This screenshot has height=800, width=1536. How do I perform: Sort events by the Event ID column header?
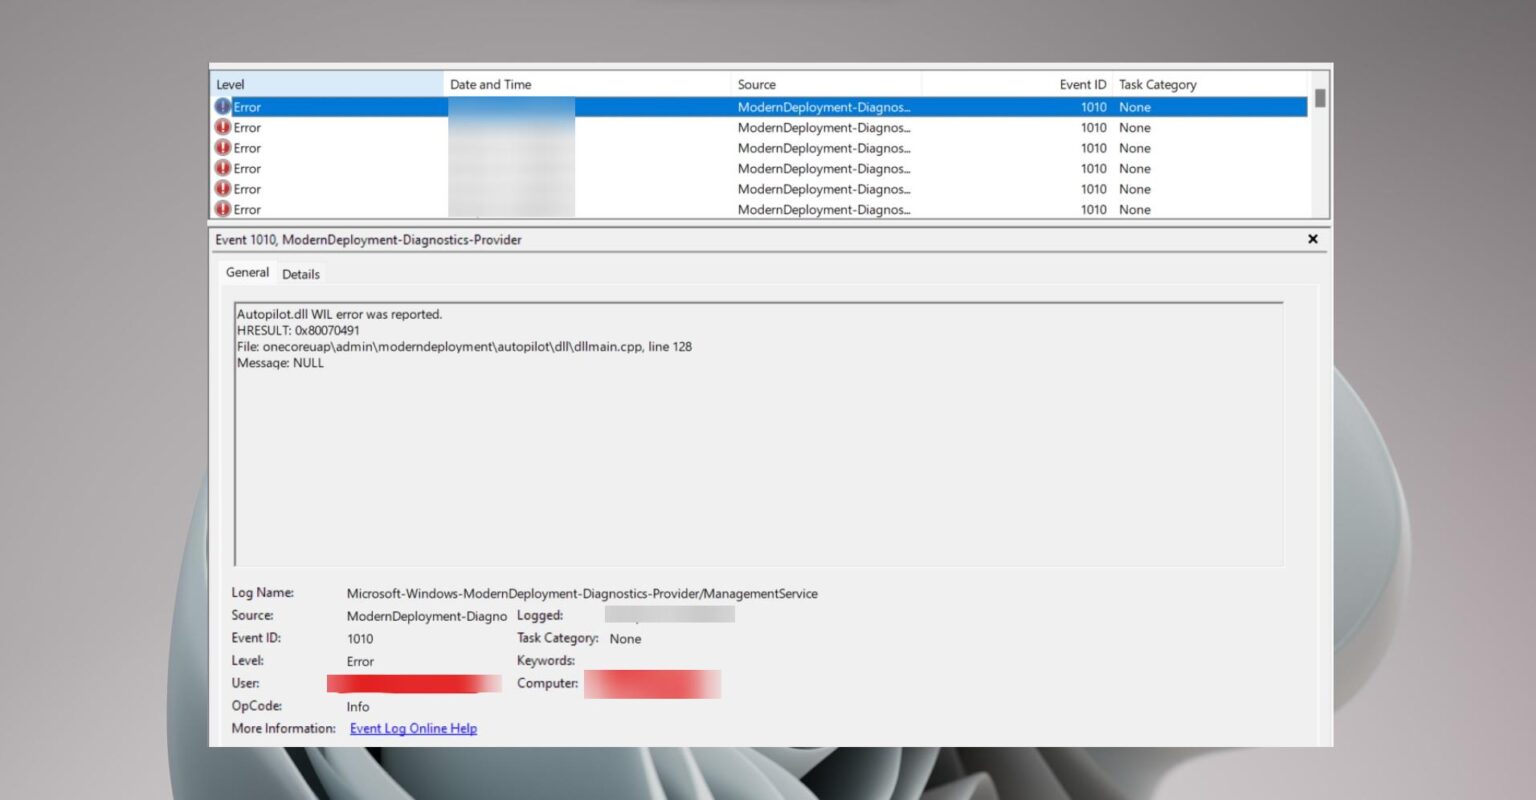pos(1017,84)
